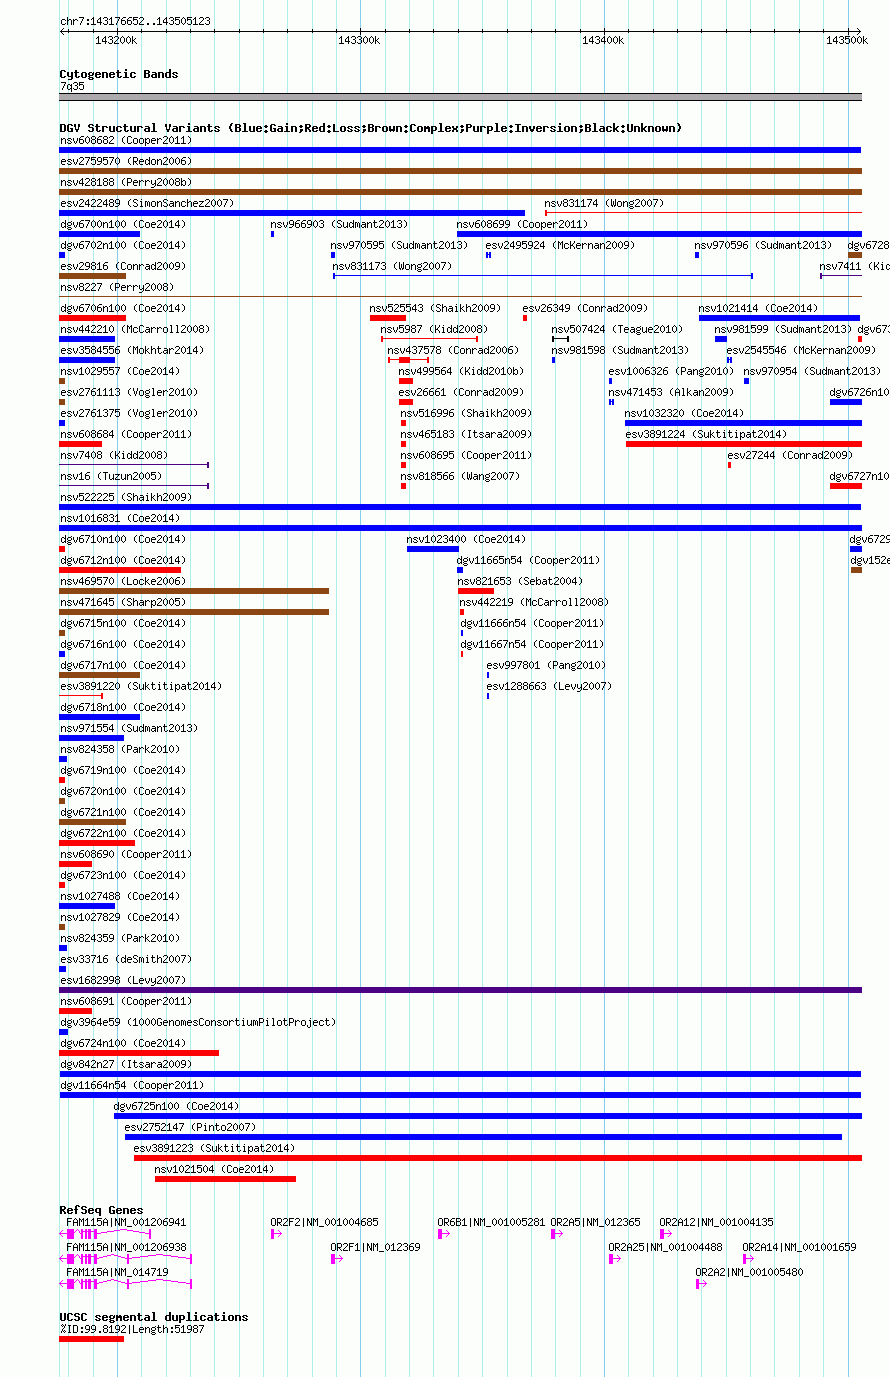The height and width of the screenshot is (1377, 890).
Task: Click segmental duplication %ID:99.8192 label
Action: pyautogui.click(x=131, y=1328)
